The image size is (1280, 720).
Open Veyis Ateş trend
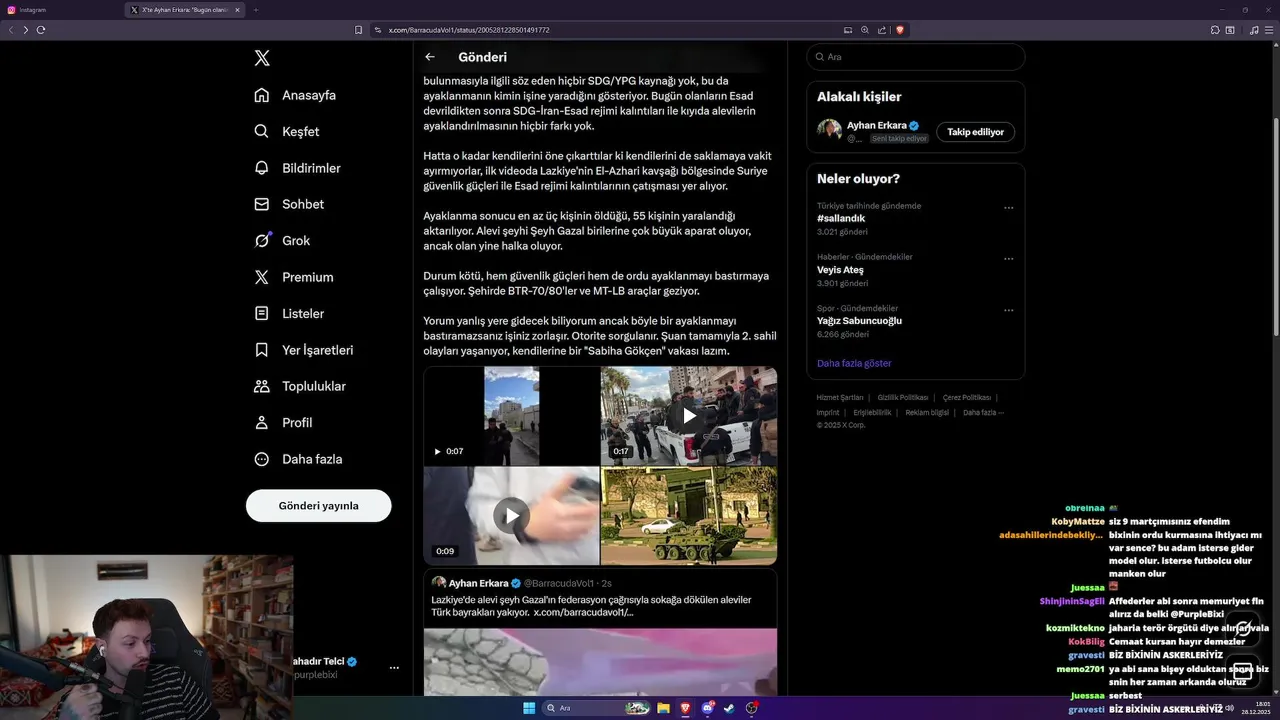click(x=840, y=270)
